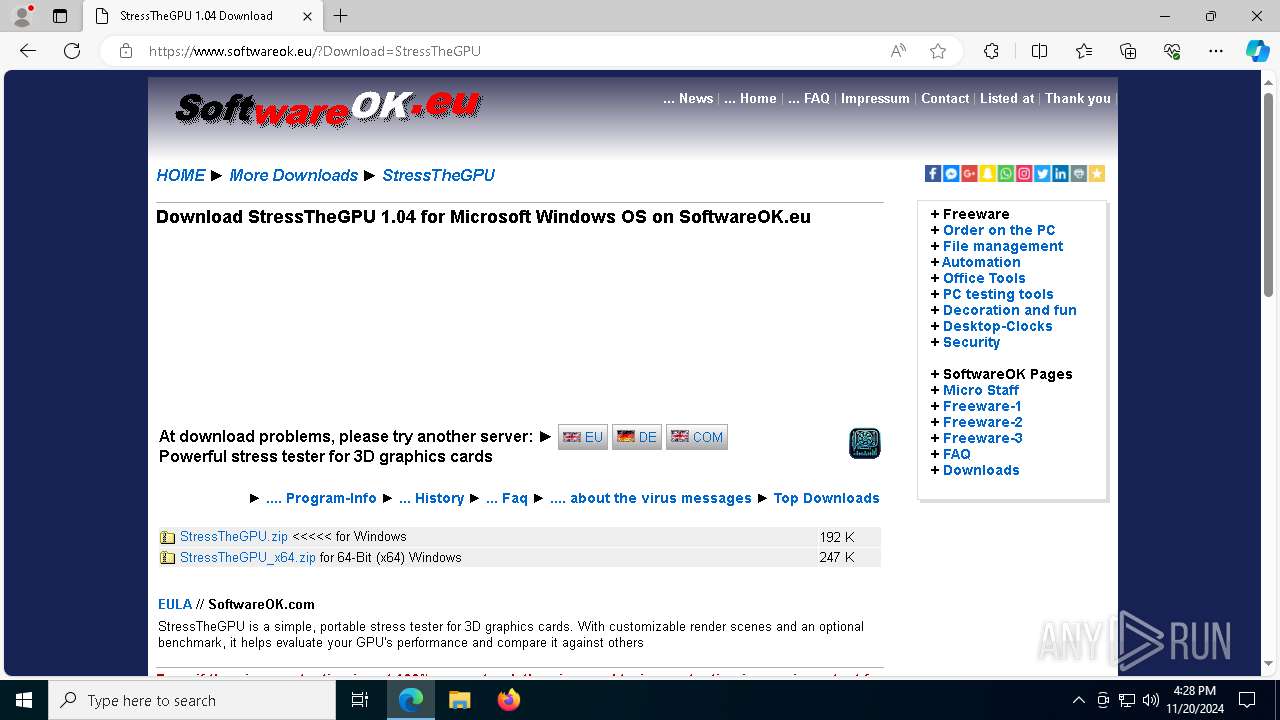
Task: Open StressTheGPU breadcrumb link
Action: (x=438, y=175)
